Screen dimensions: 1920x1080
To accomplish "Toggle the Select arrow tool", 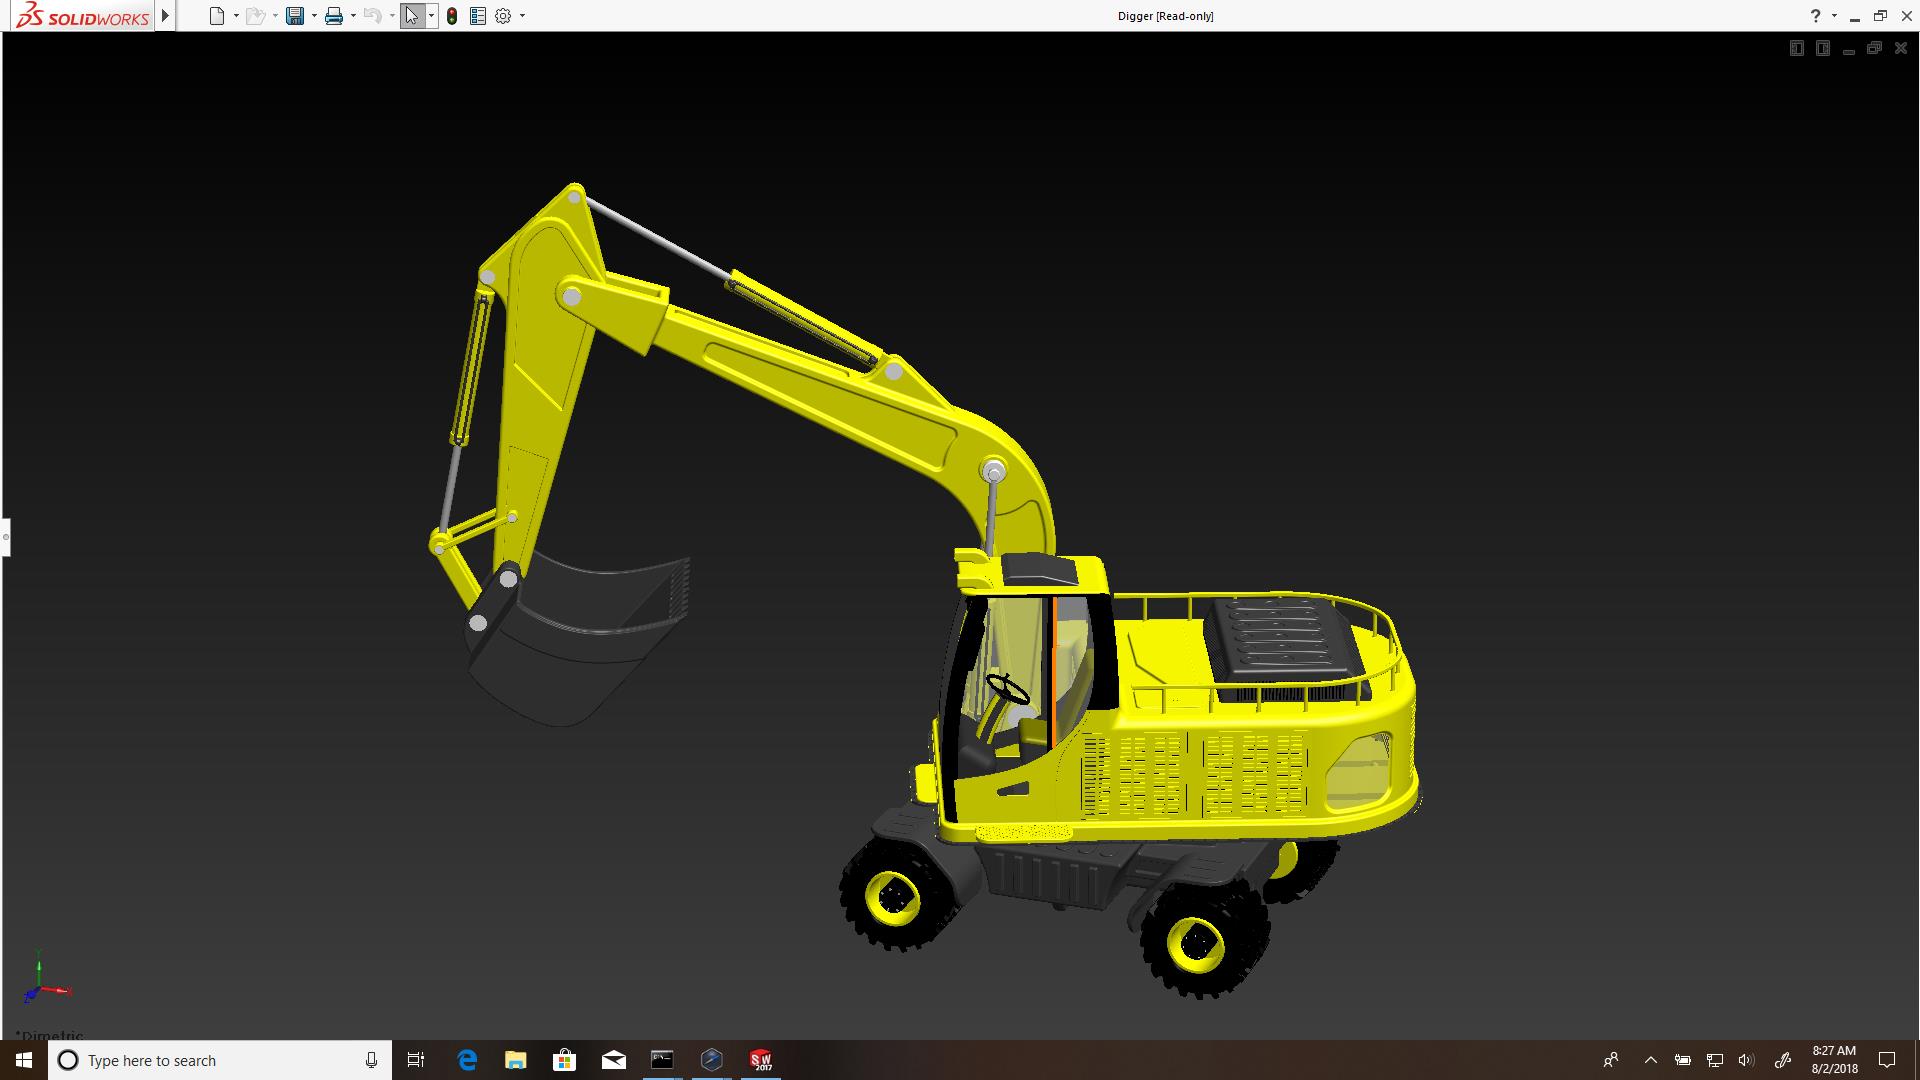I will click(411, 16).
